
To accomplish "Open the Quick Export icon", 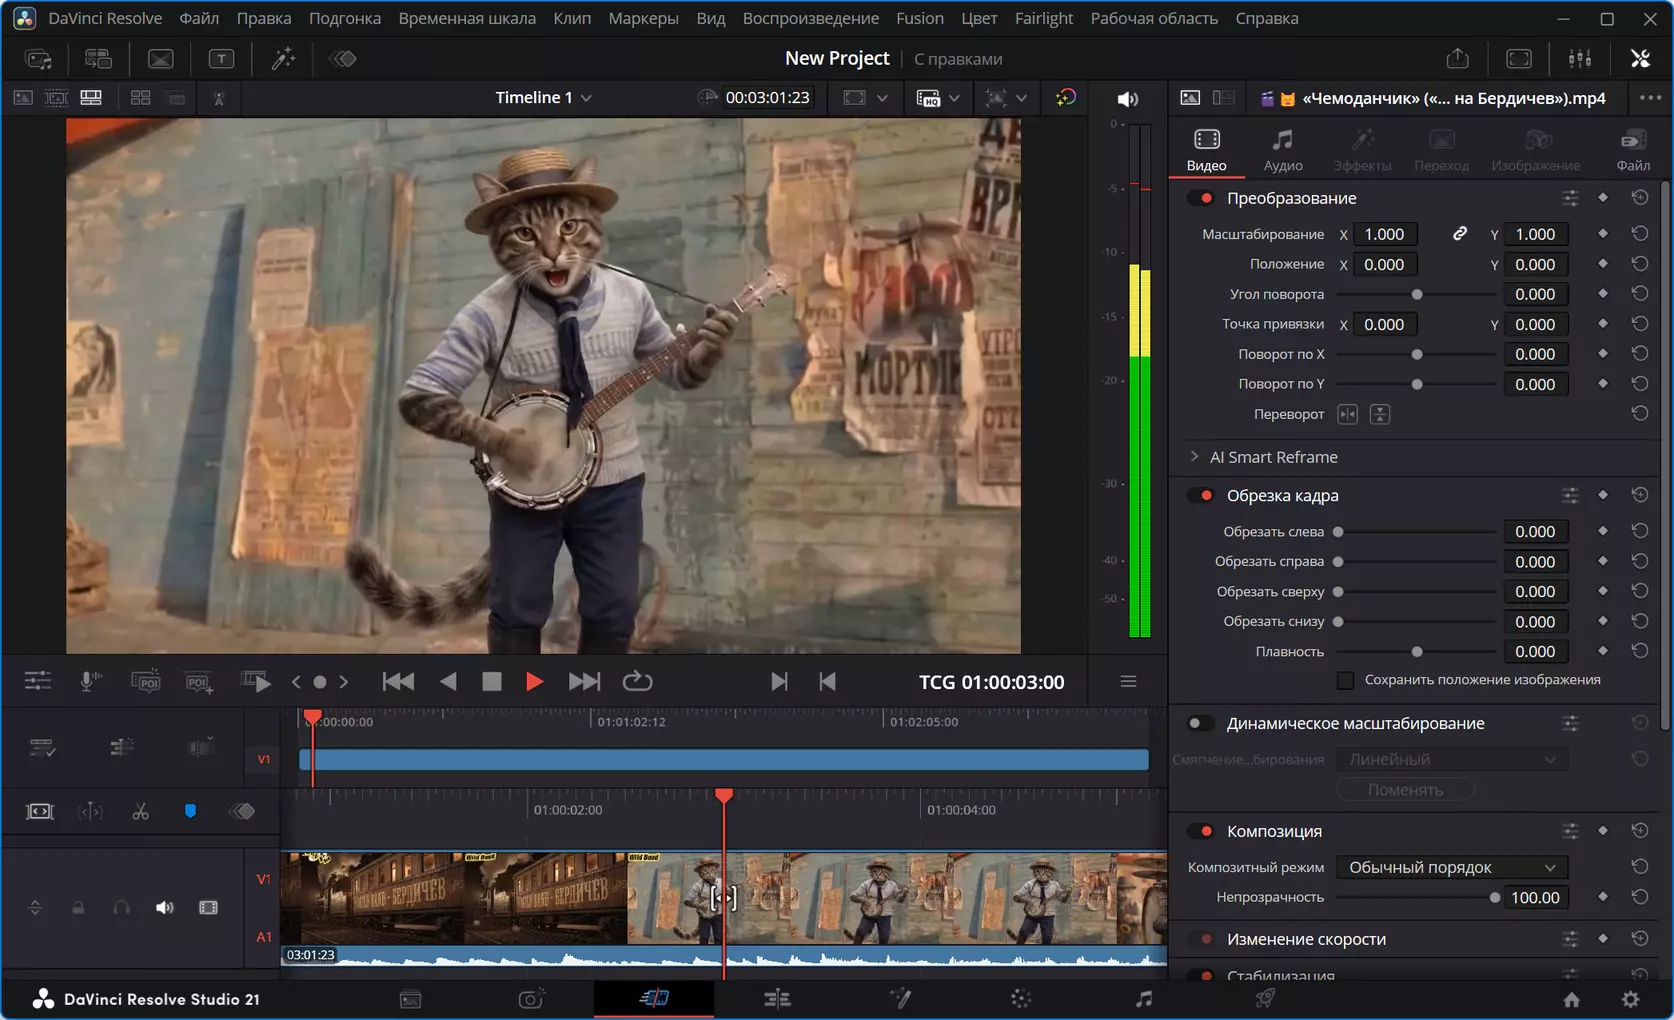I will point(1457,59).
